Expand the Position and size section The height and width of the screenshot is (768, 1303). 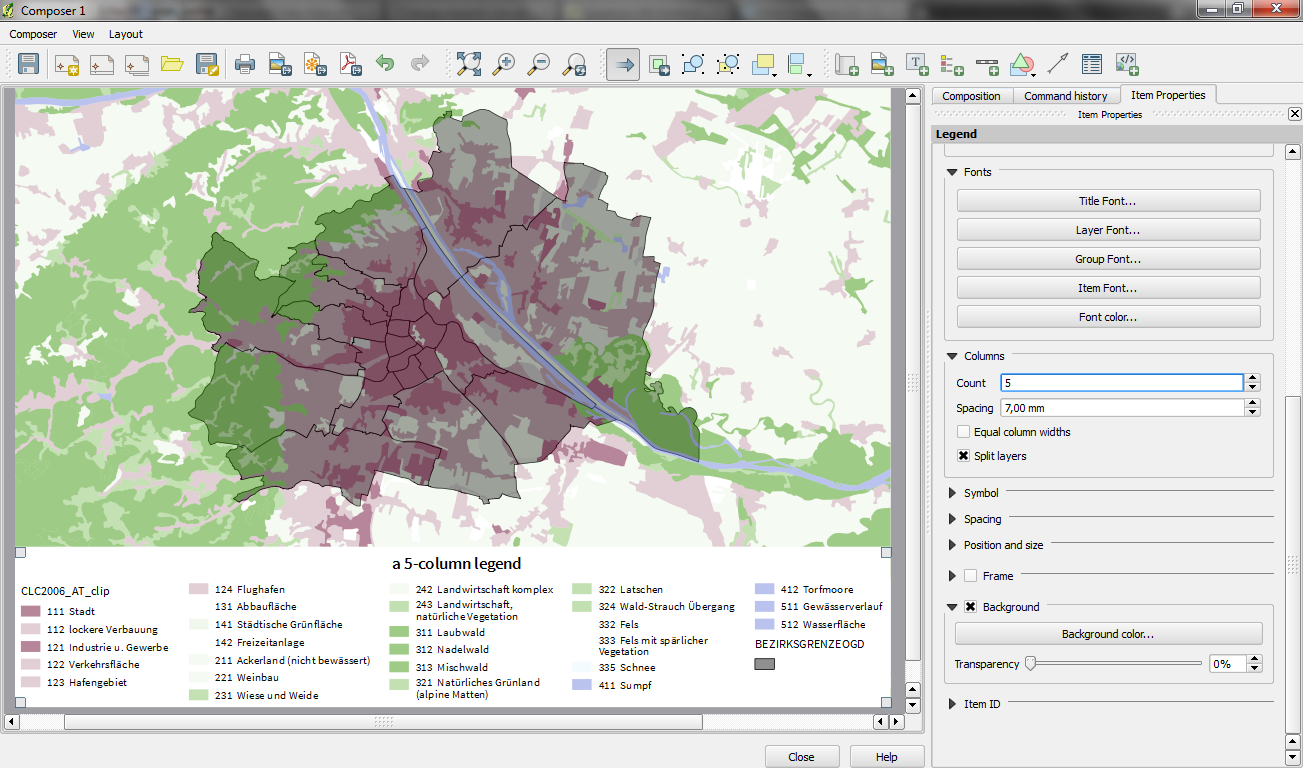952,545
